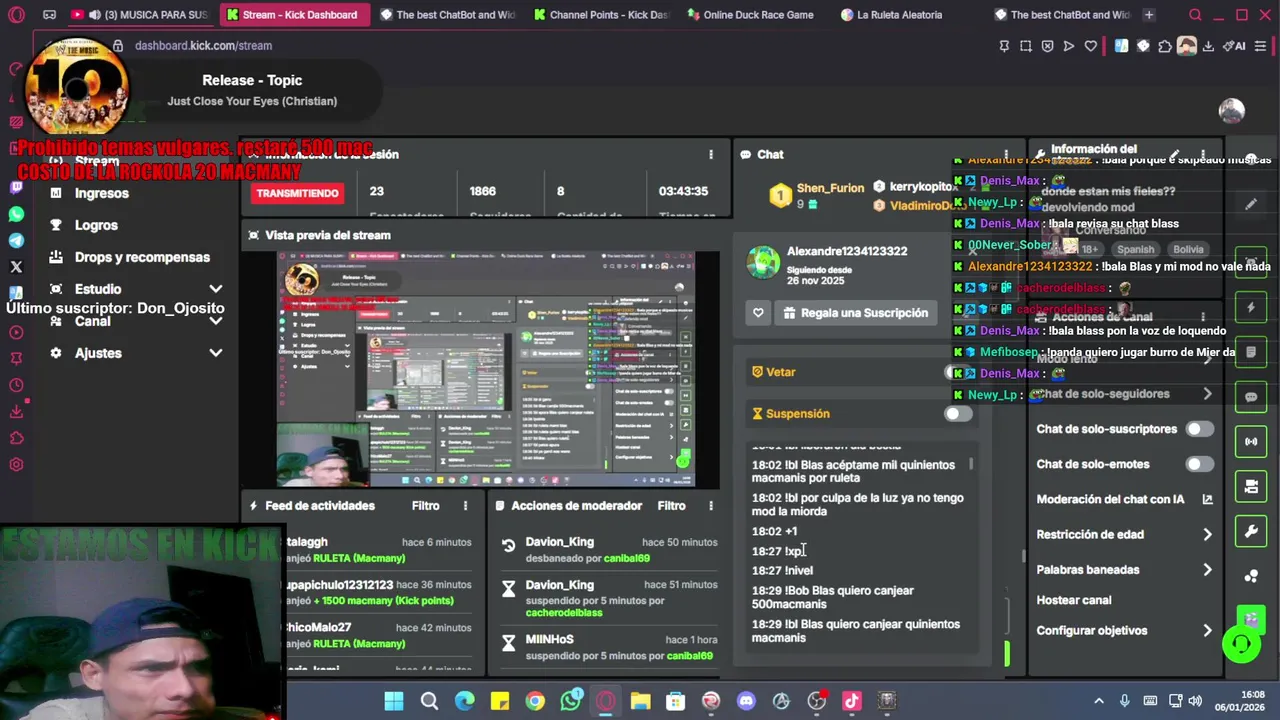Viewport: 1280px width, 720px height.
Task: Toggle the Vetar switch
Action: coord(958,372)
